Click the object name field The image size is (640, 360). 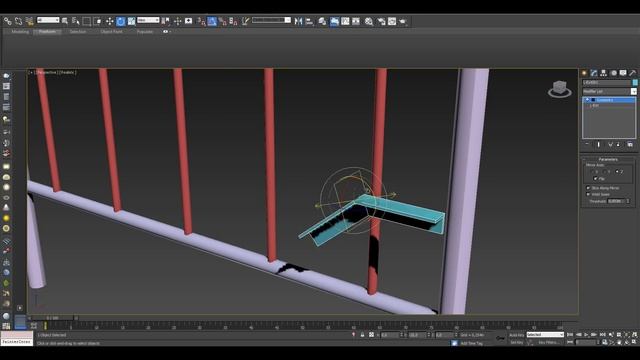point(606,82)
